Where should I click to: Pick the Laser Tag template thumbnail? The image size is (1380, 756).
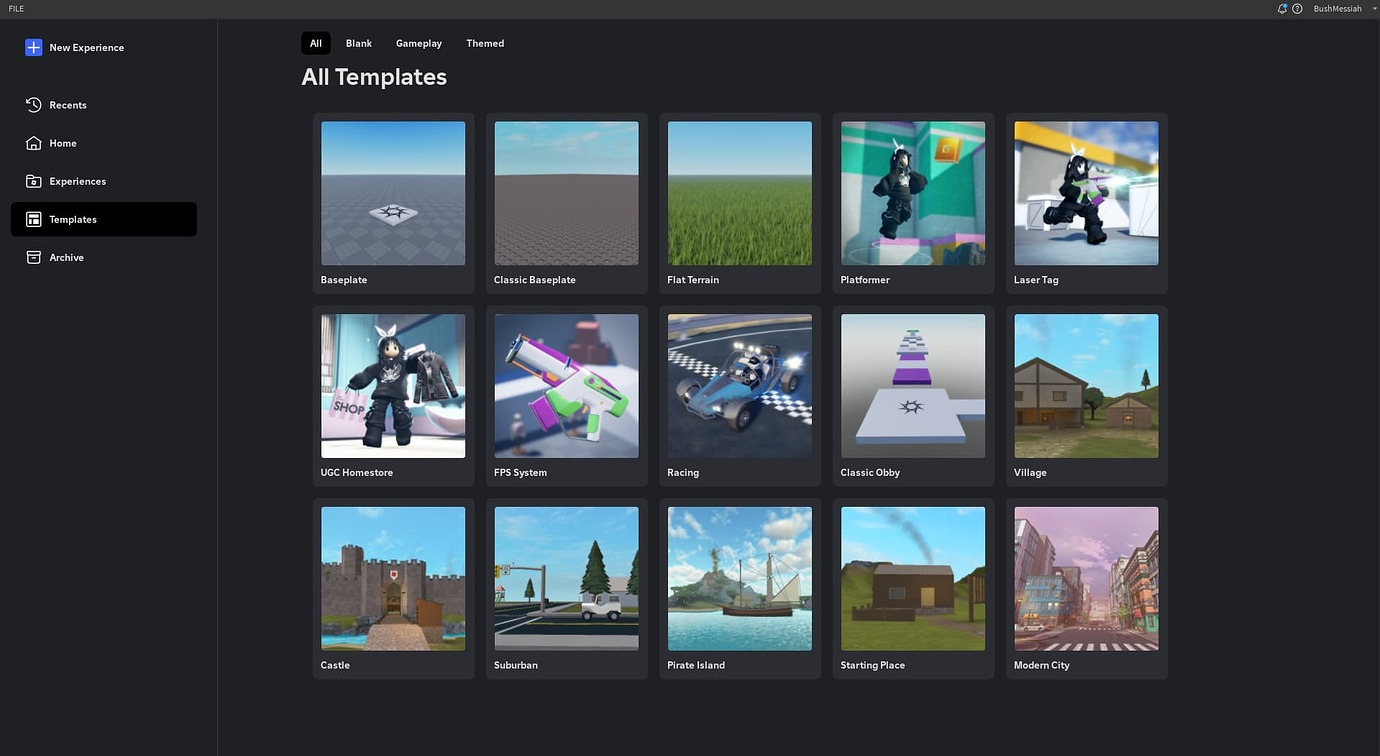[x=1086, y=193]
